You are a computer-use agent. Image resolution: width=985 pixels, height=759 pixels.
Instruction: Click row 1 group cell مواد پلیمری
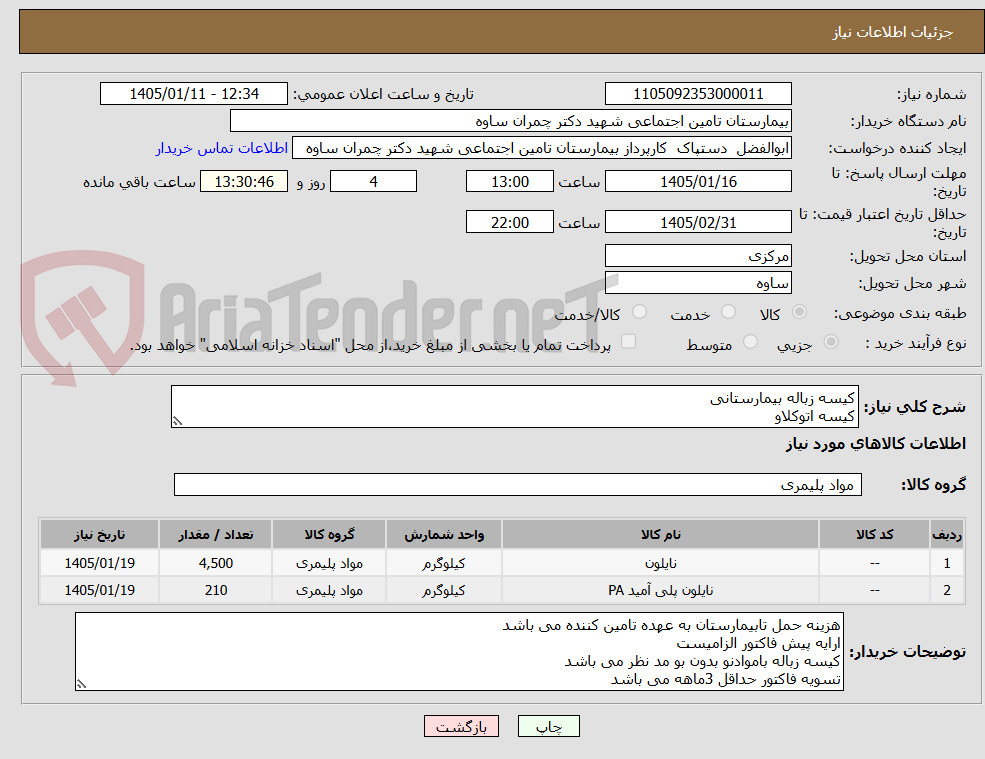coord(329,563)
